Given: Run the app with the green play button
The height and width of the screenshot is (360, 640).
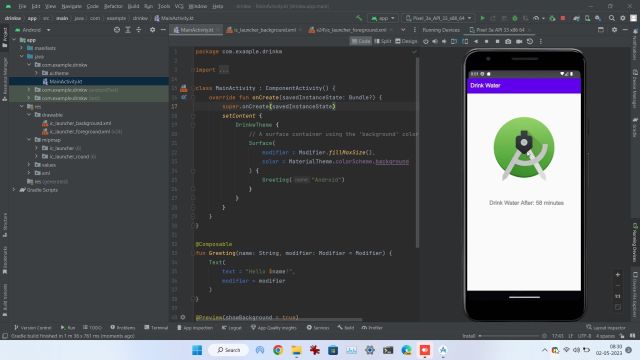Looking at the screenshot, I should click(482, 18).
